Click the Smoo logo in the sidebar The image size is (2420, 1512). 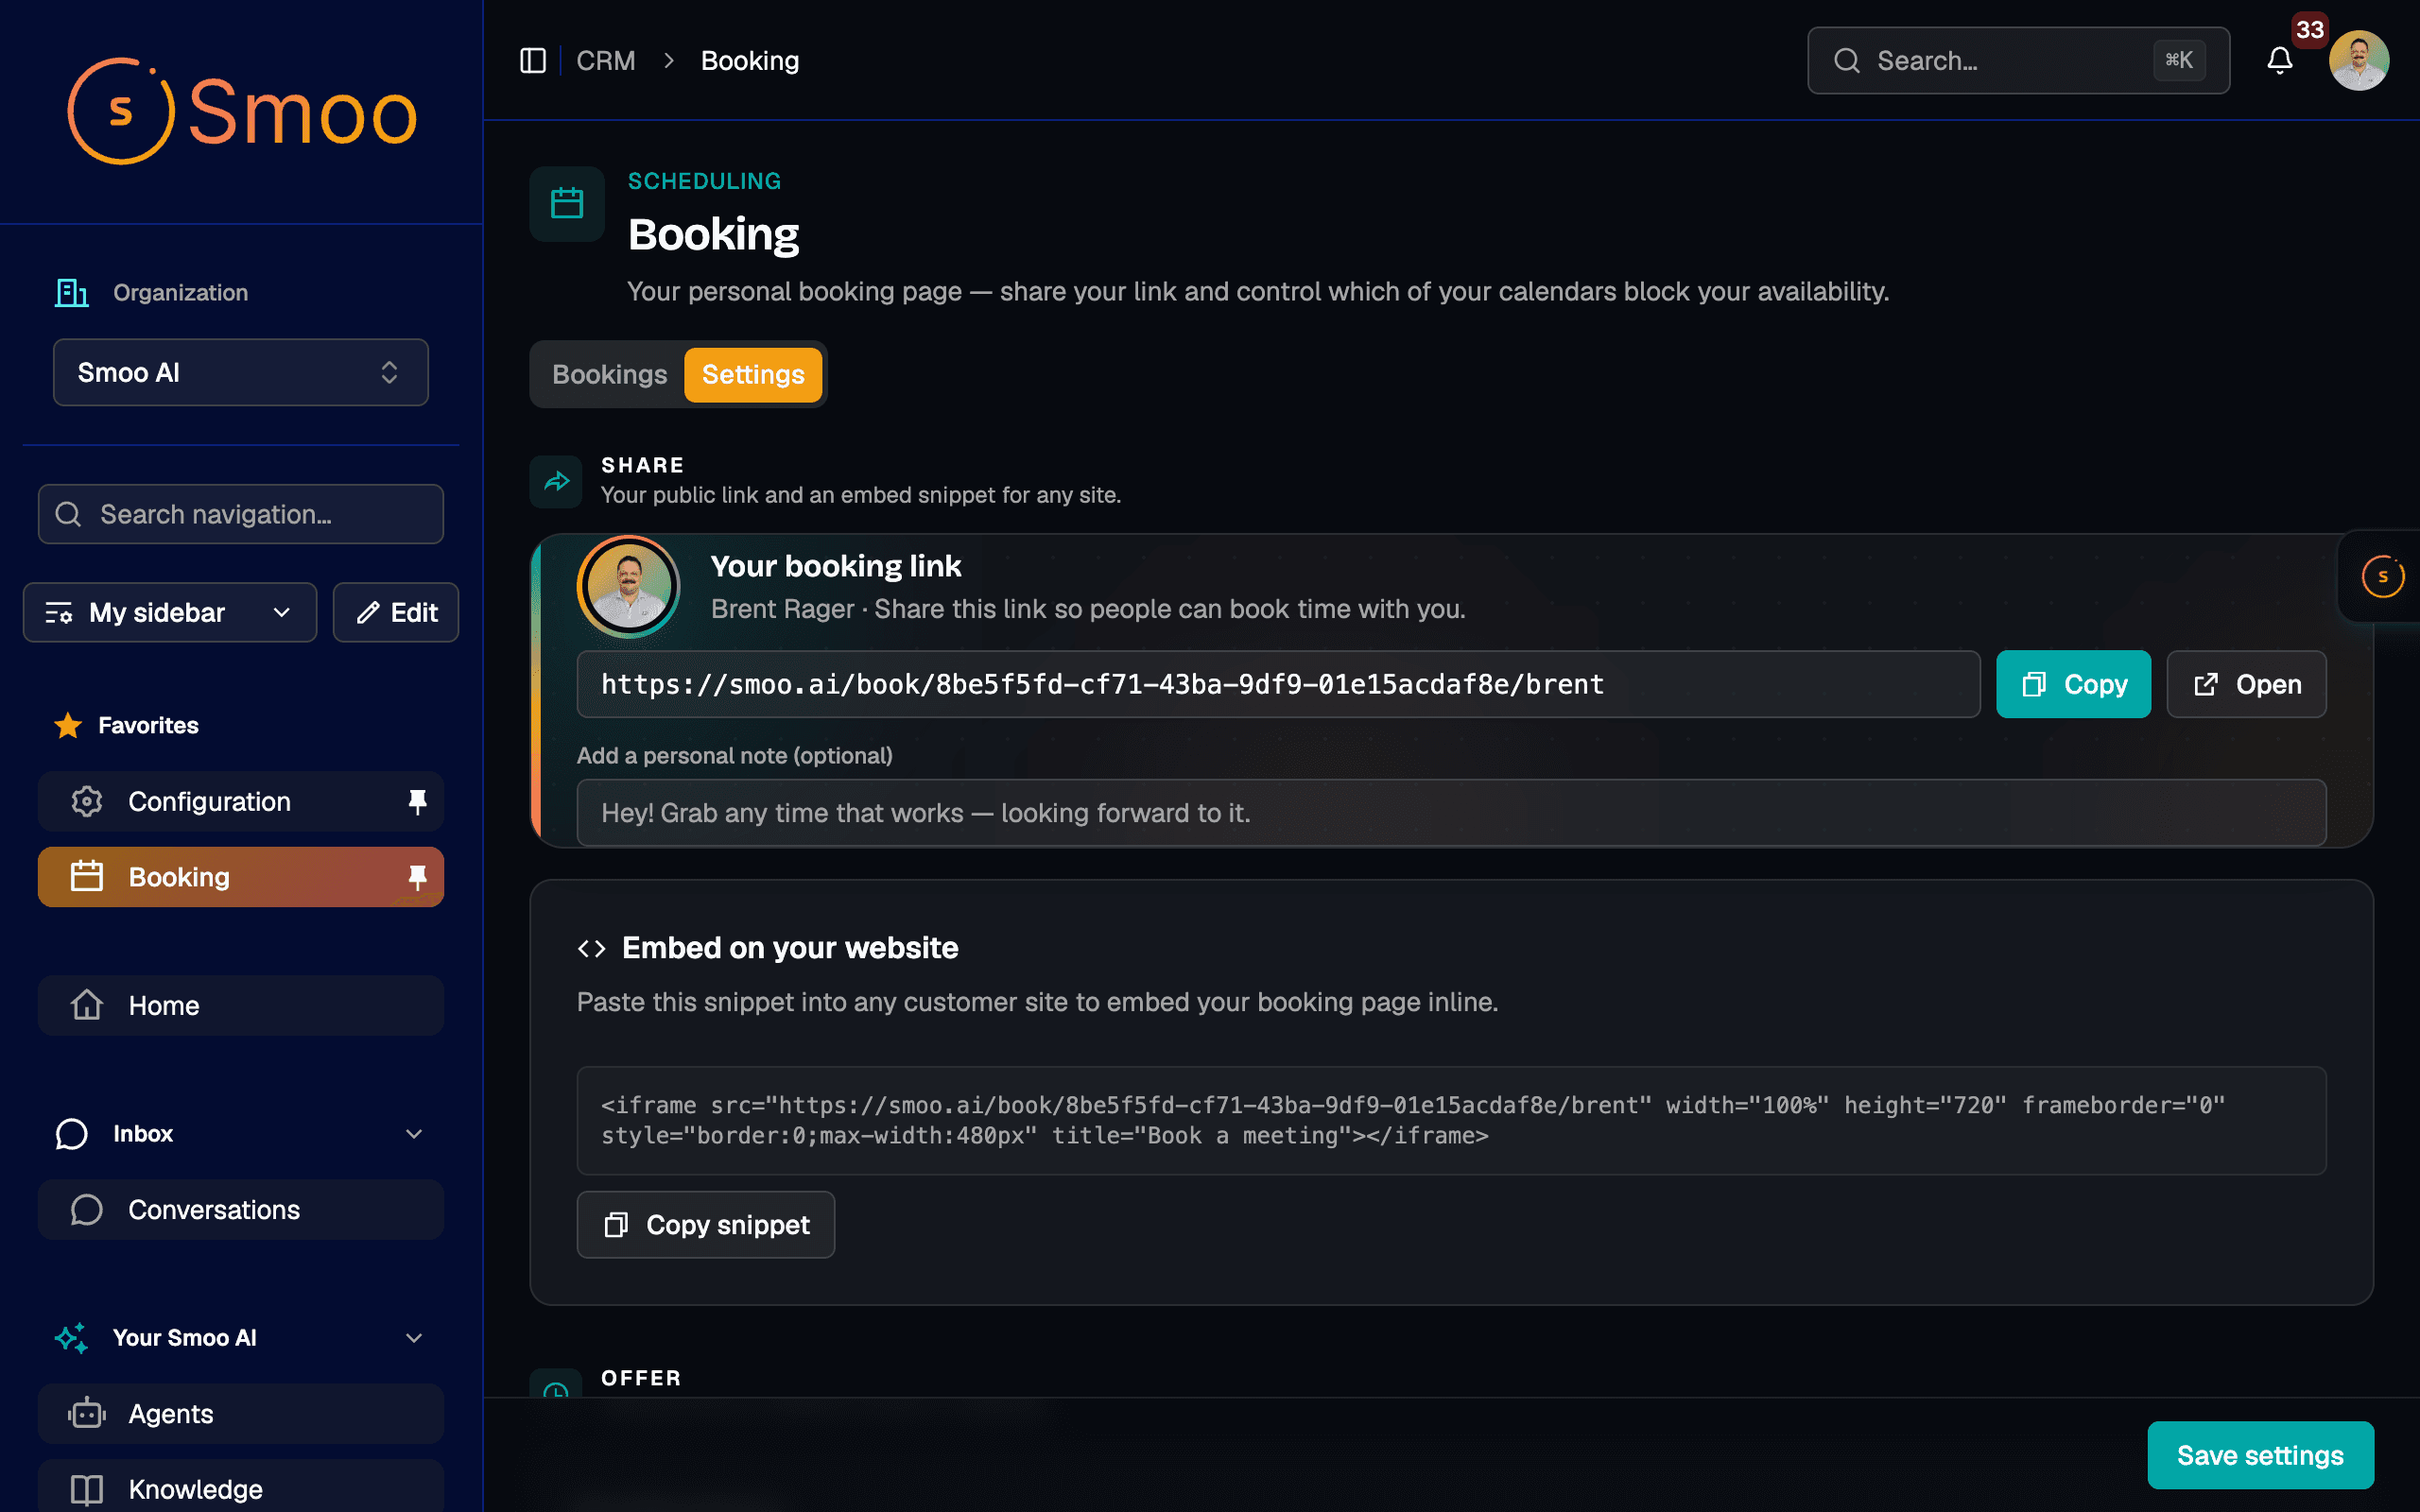click(x=241, y=111)
